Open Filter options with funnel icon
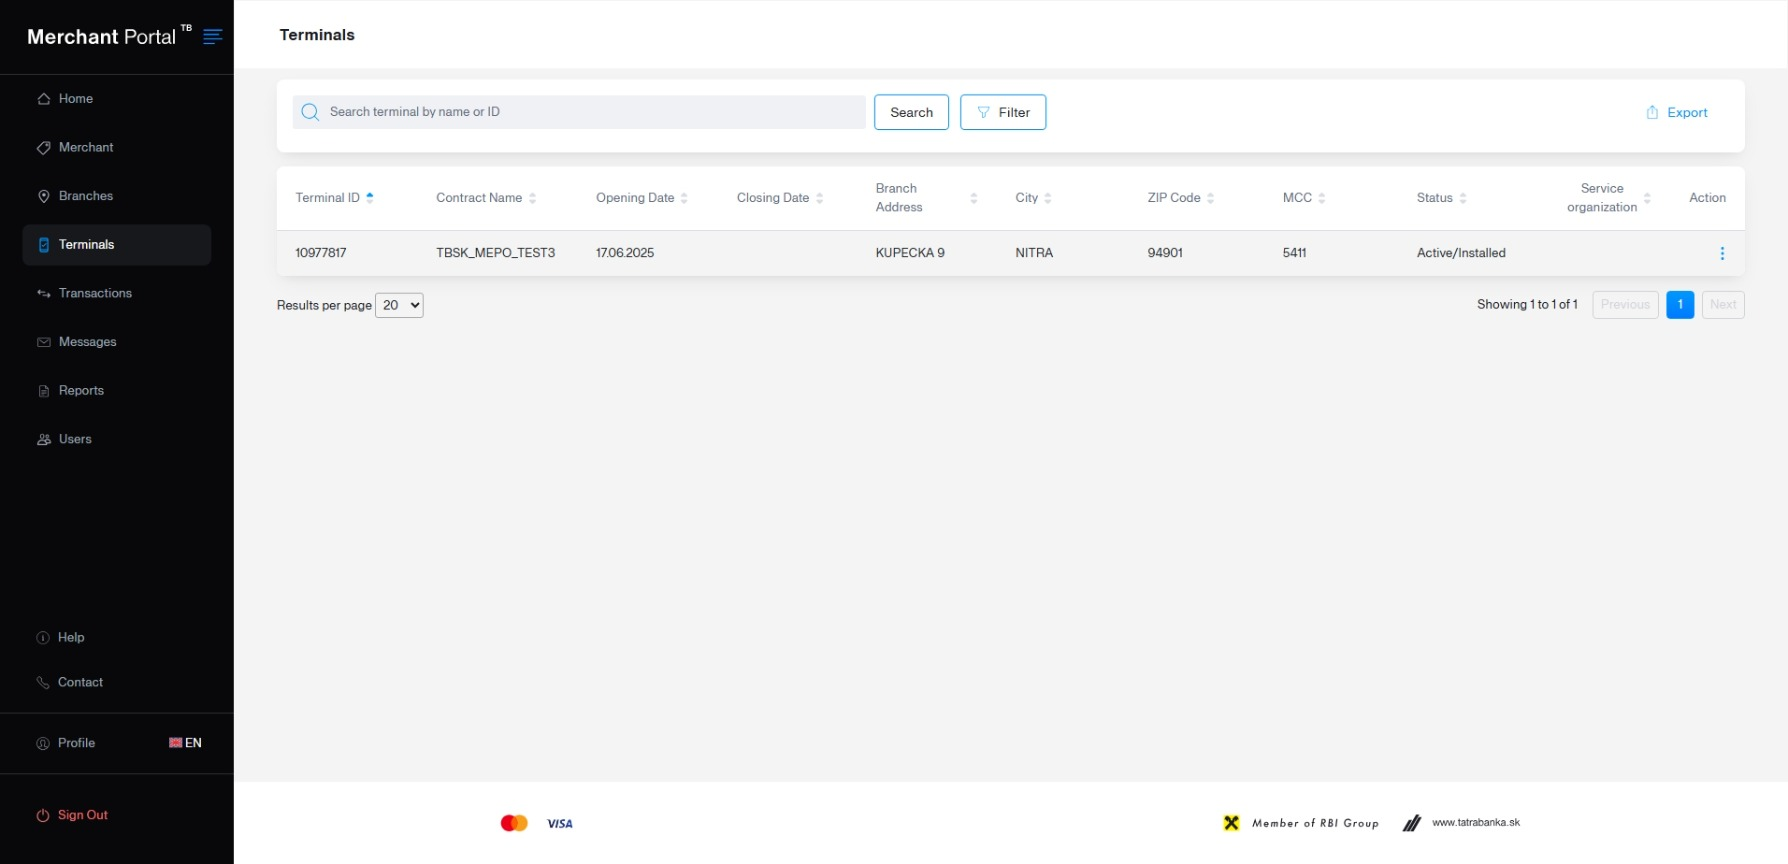 pyautogui.click(x=984, y=113)
